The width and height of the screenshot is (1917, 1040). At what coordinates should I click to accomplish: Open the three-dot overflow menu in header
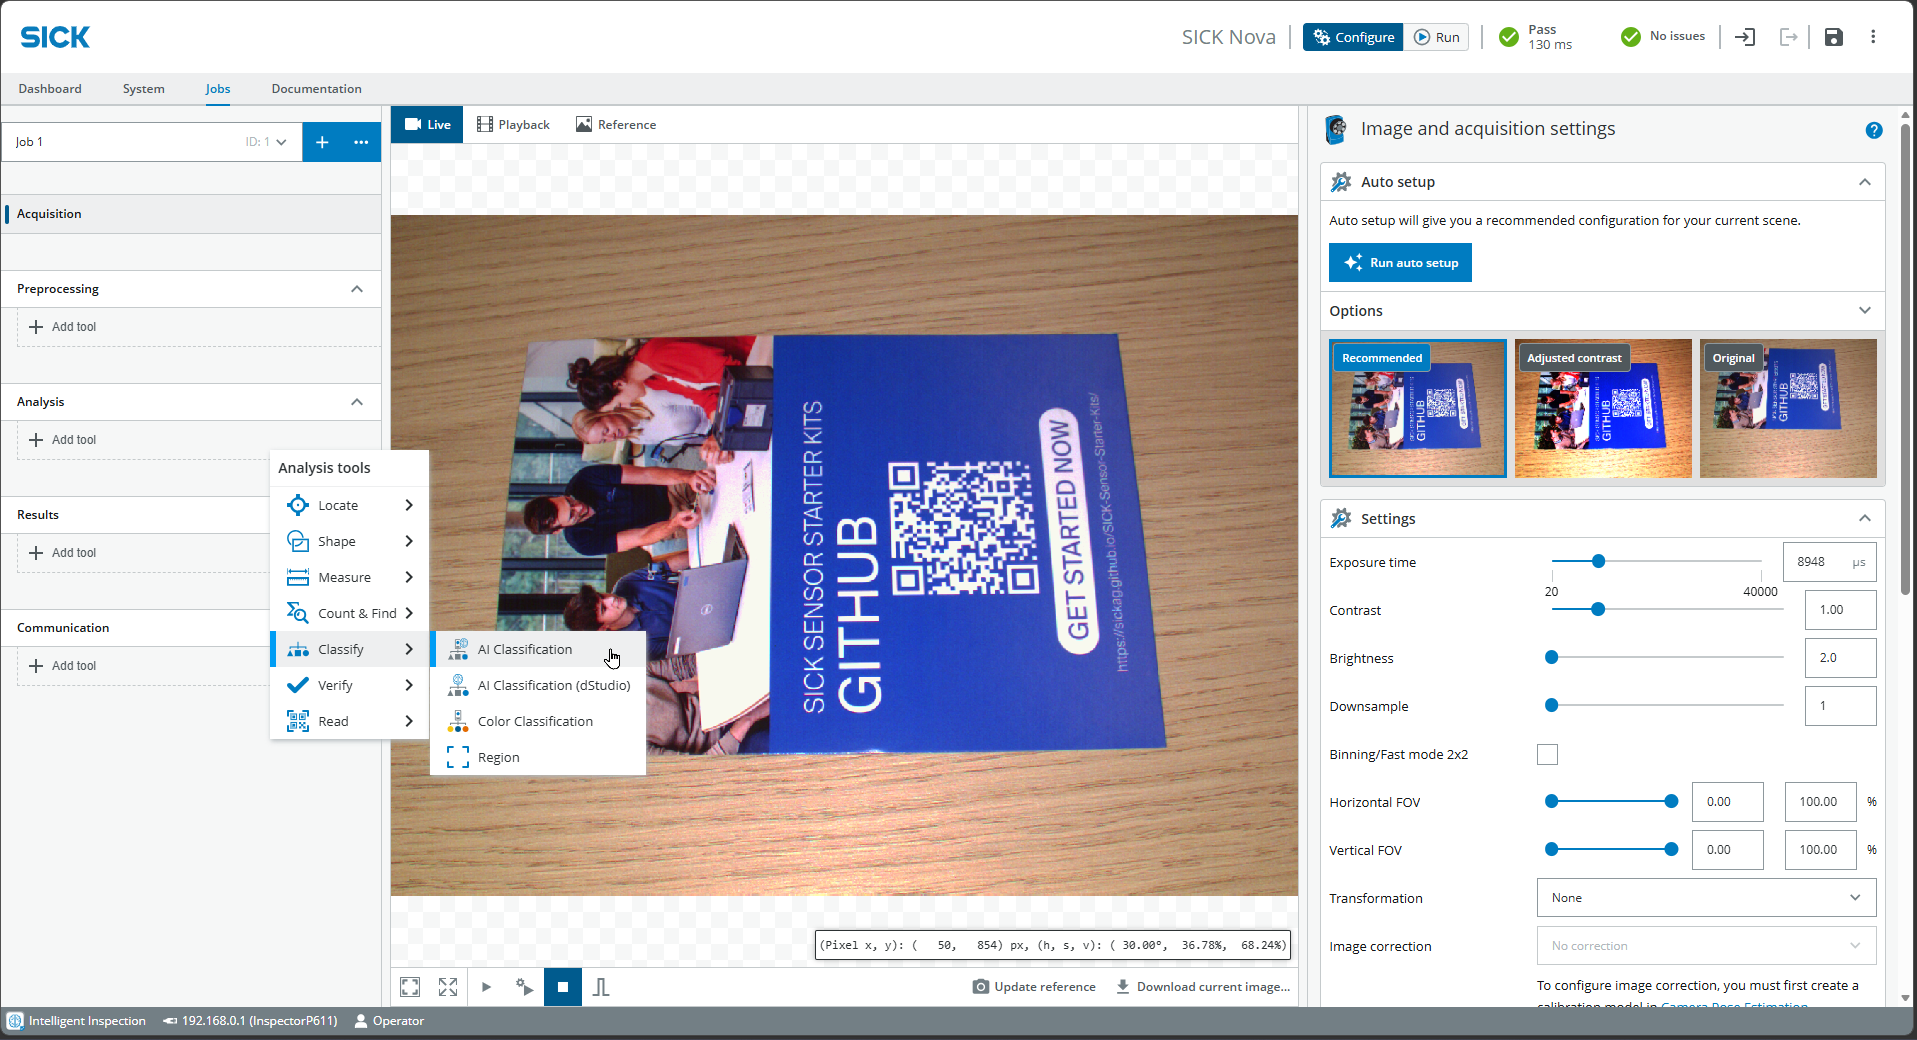(1873, 37)
